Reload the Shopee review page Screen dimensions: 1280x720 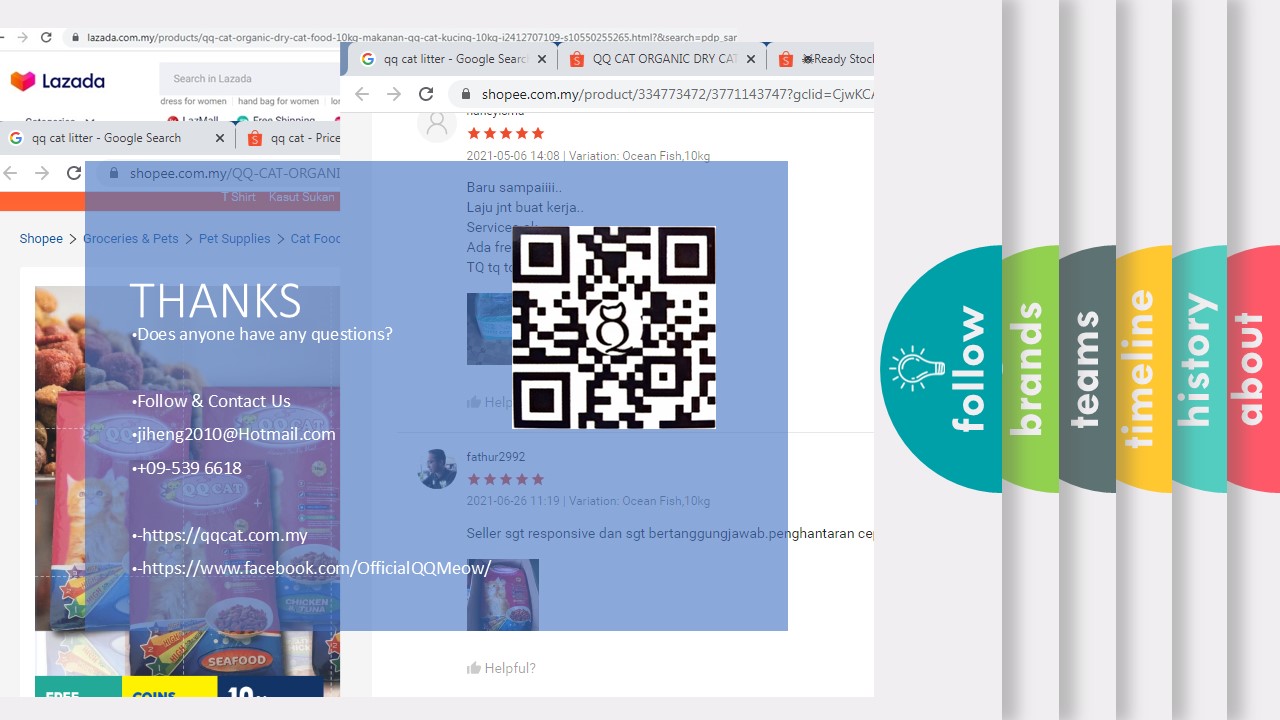coord(426,94)
